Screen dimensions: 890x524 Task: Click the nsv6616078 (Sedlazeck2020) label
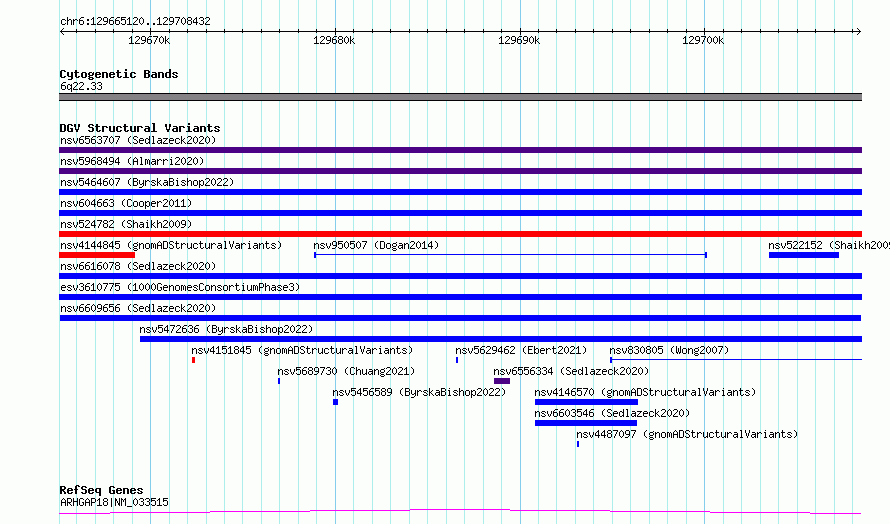138,266
